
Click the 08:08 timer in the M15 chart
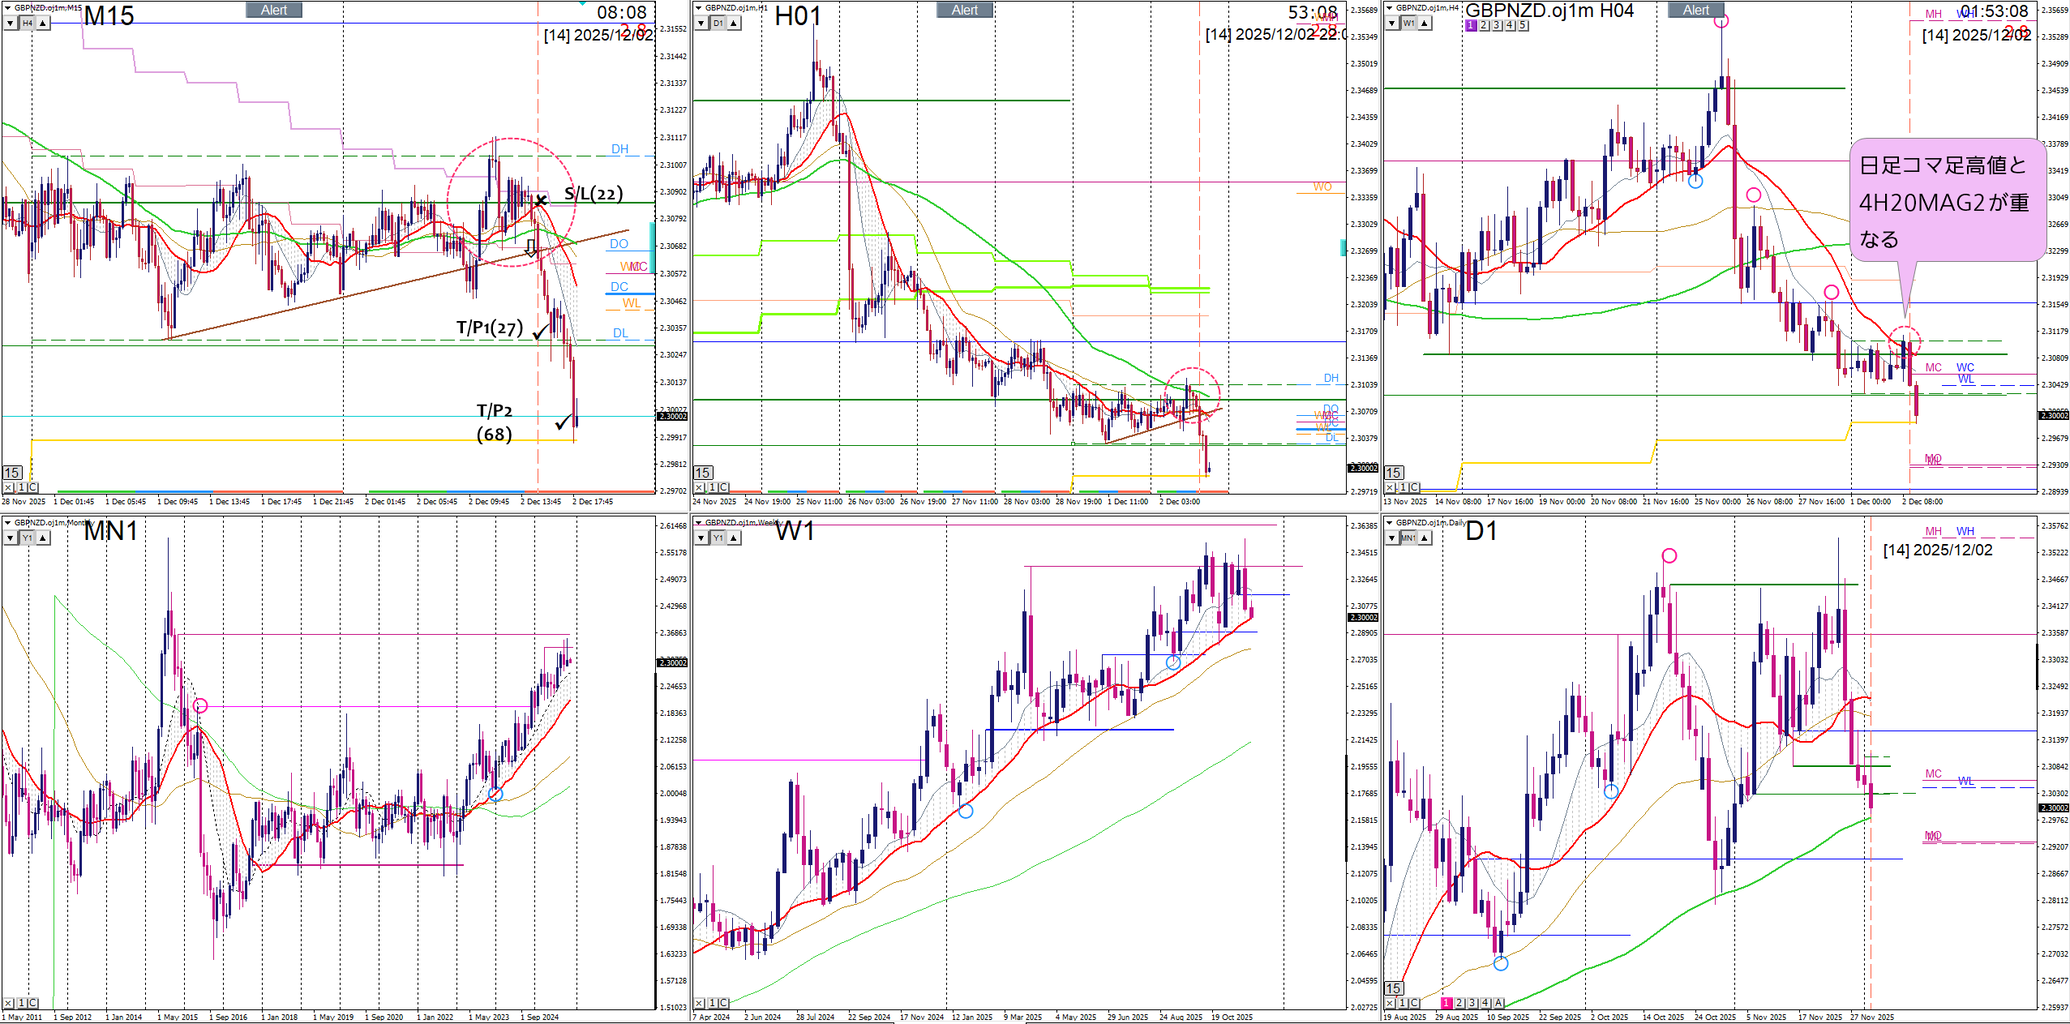(622, 12)
